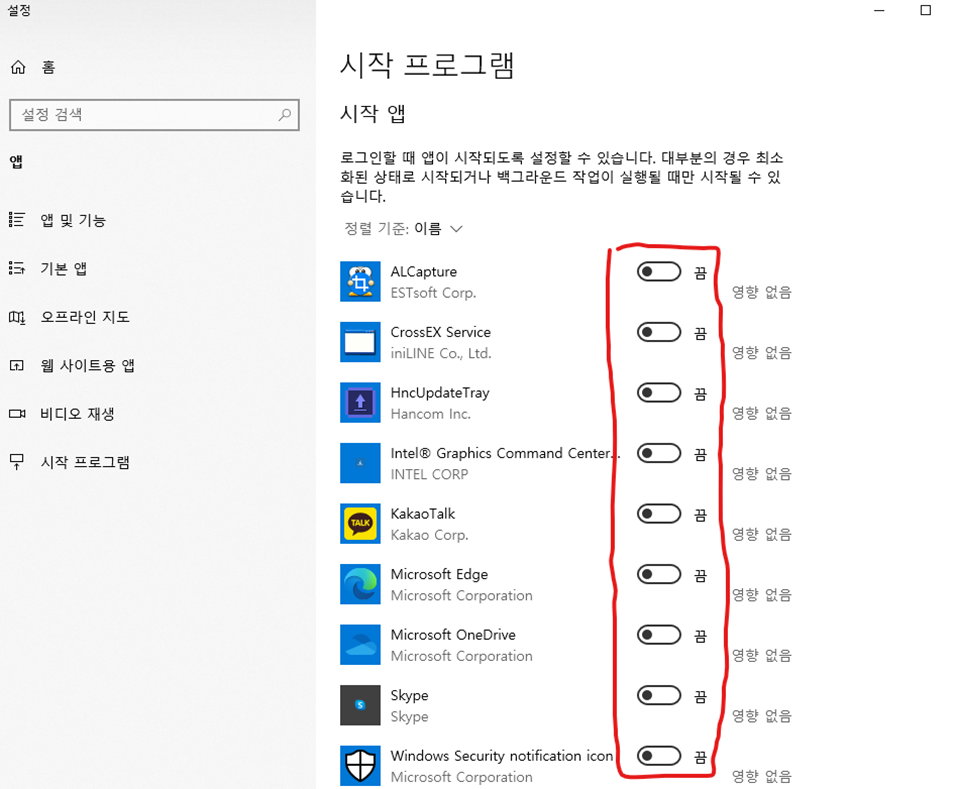Viewport: 954px width, 789px height.
Task: Enable KakaoTalk startup switch
Action: pos(659,514)
